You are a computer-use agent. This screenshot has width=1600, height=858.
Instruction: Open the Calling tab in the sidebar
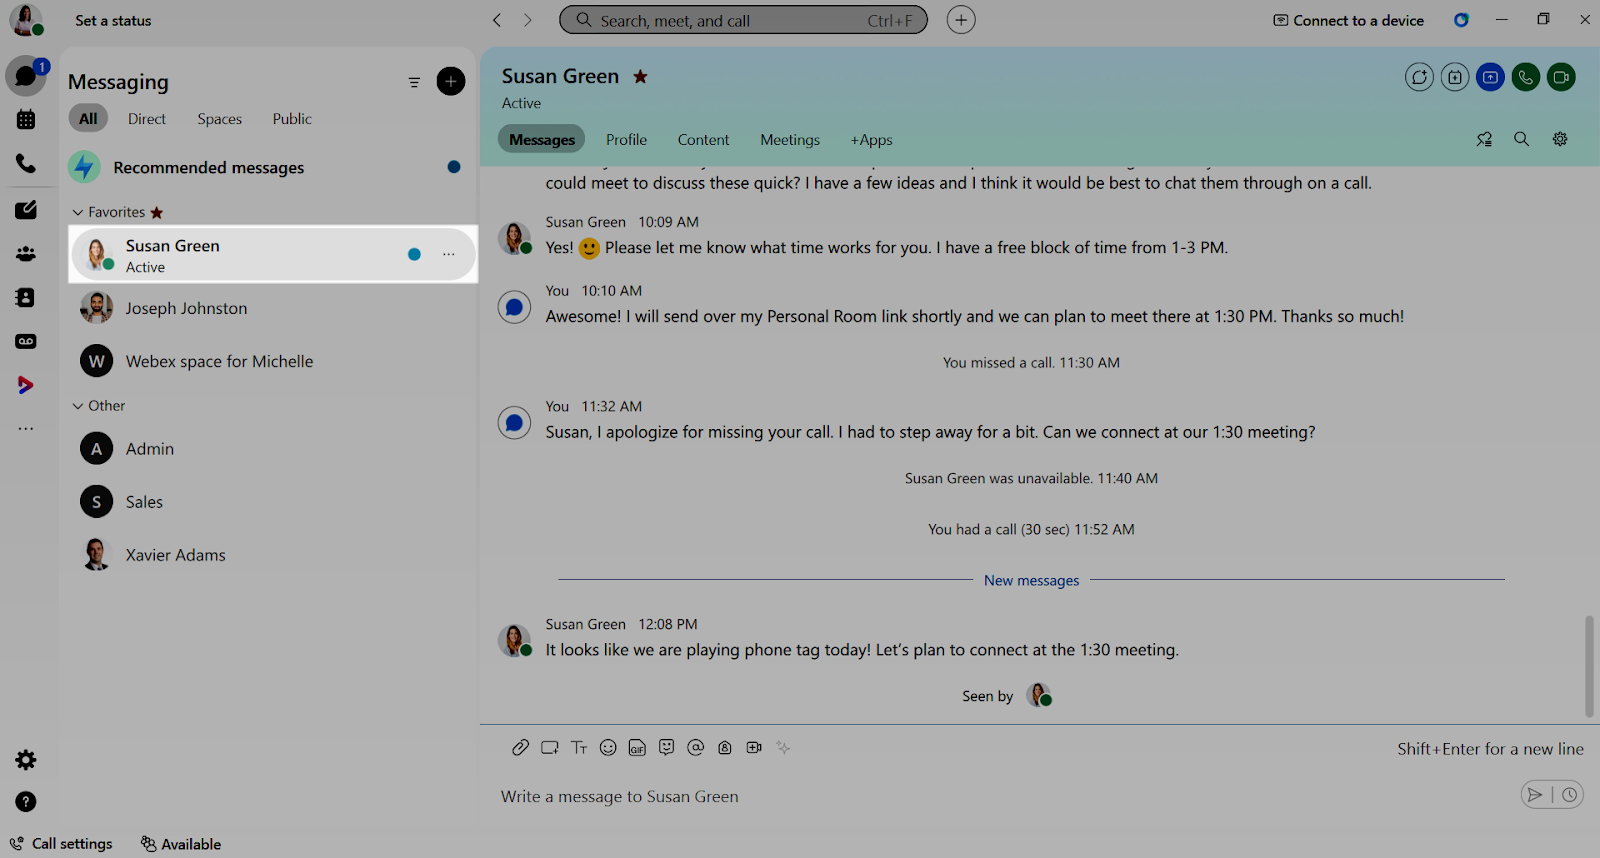[x=26, y=163]
